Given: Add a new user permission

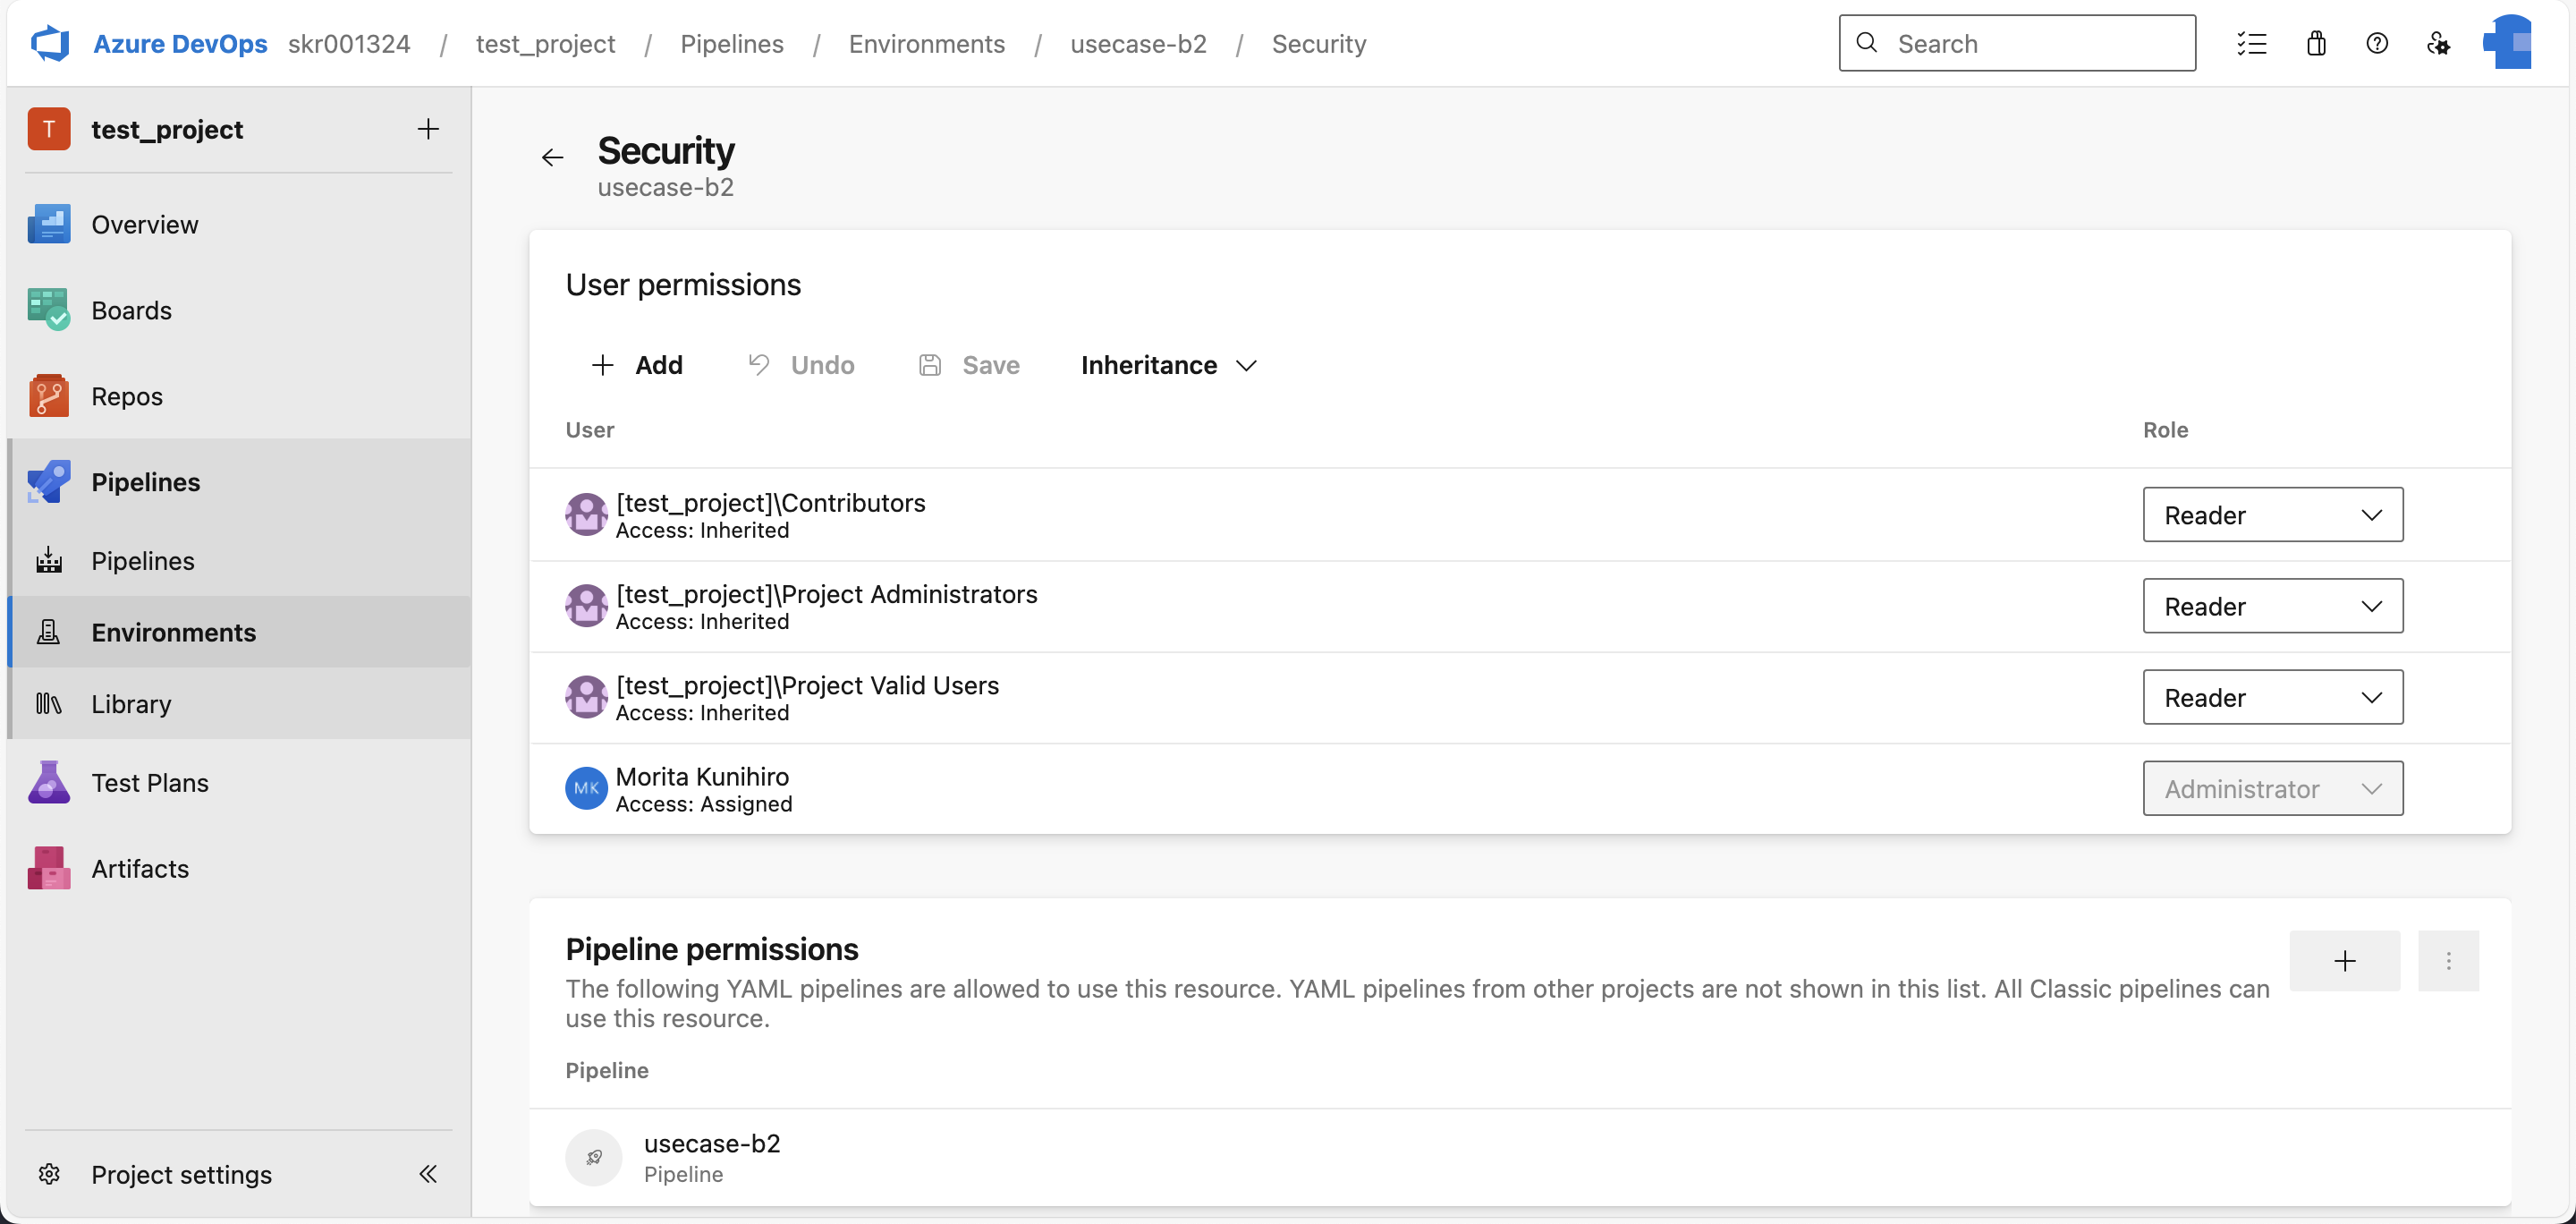Looking at the screenshot, I should pos(637,365).
